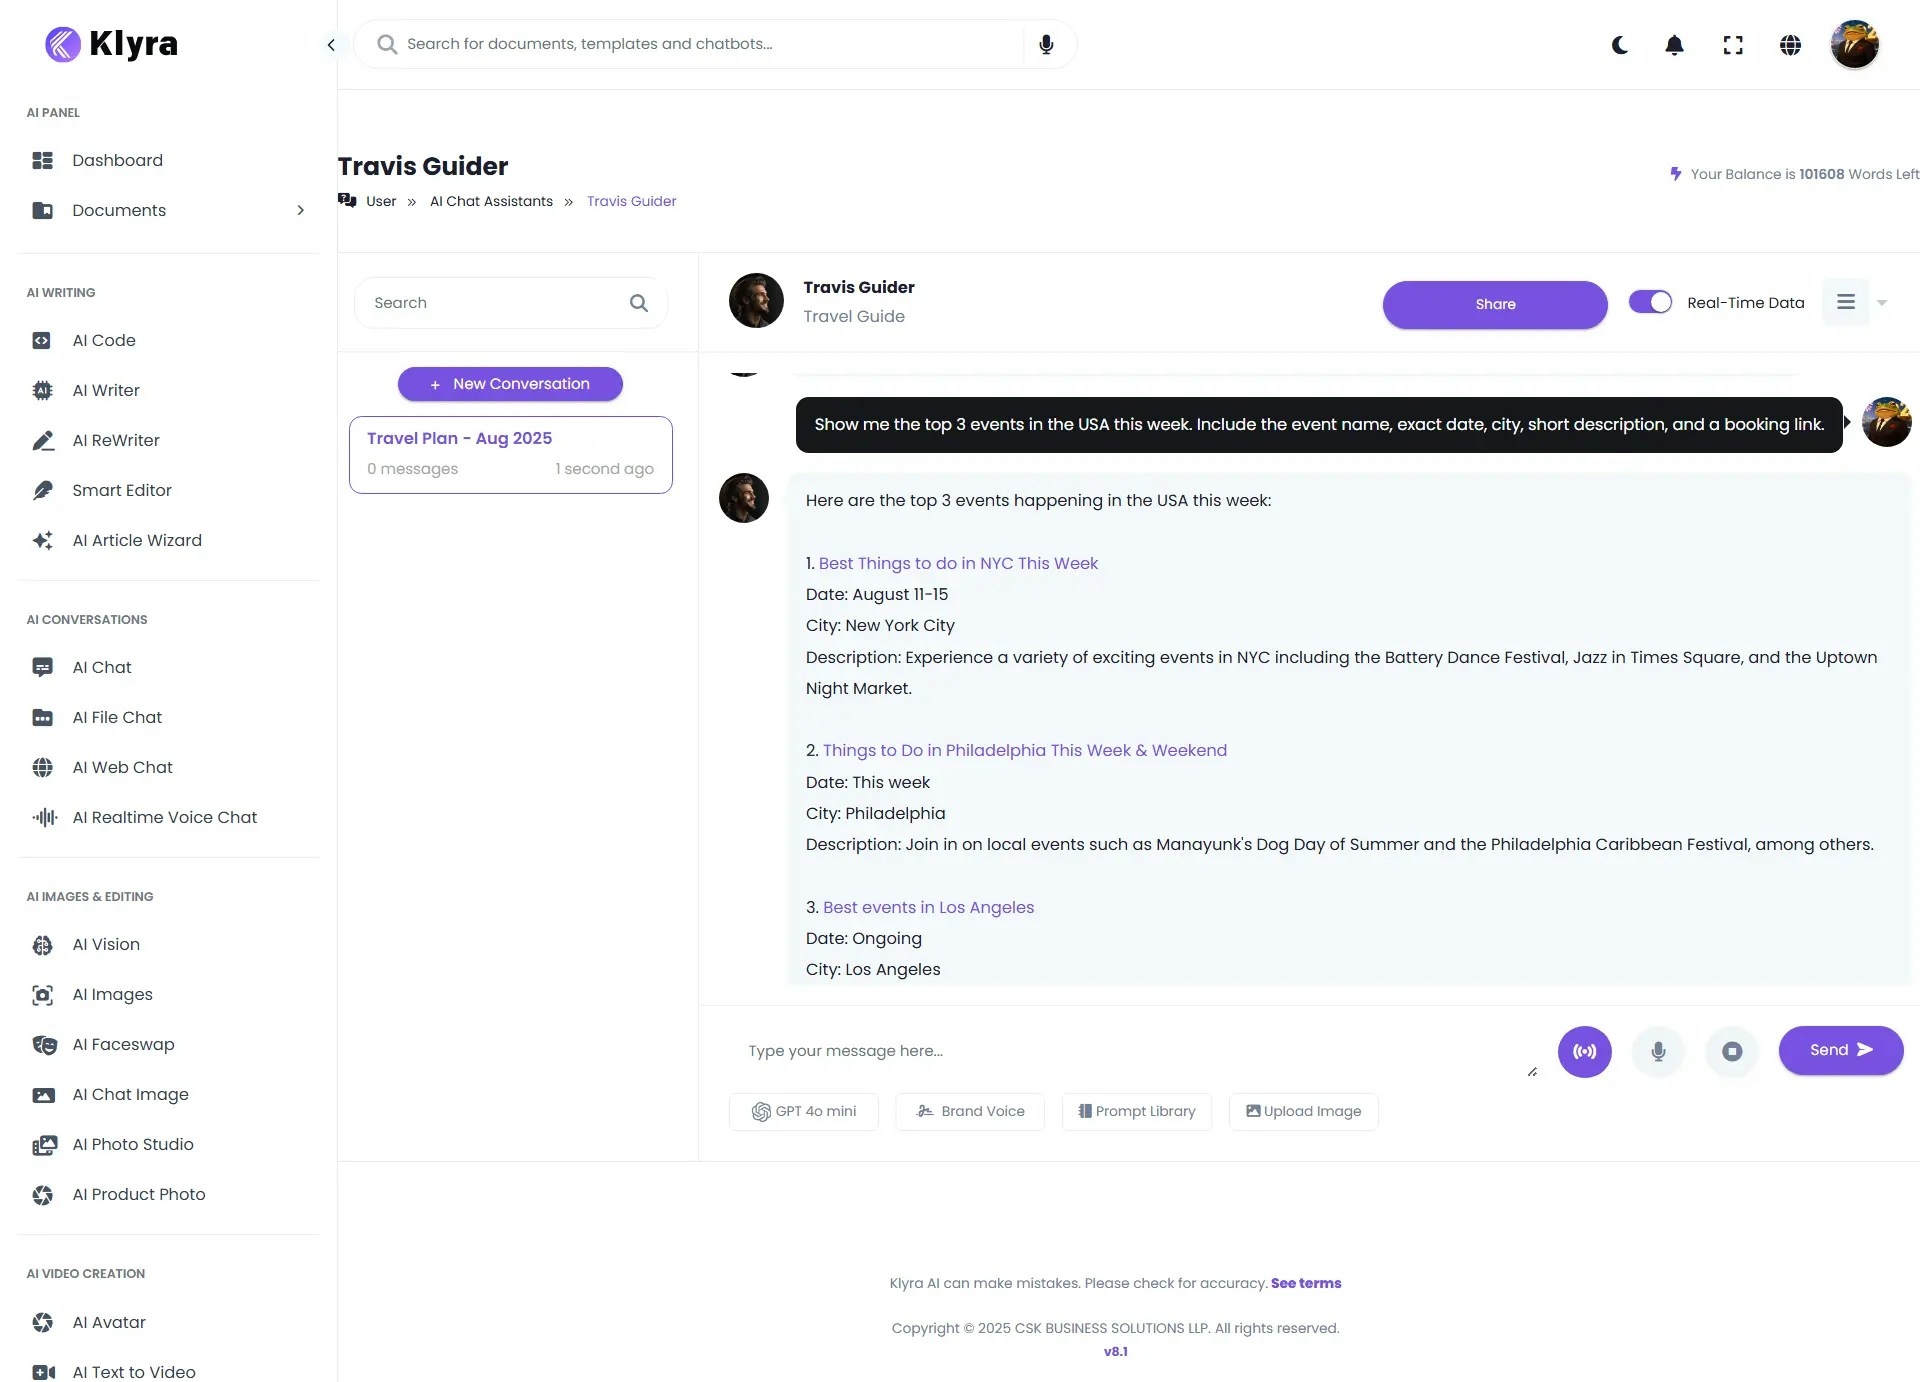Click the microphone in the top search bar
1920x1382 pixels.
(x=1046, y=44)
